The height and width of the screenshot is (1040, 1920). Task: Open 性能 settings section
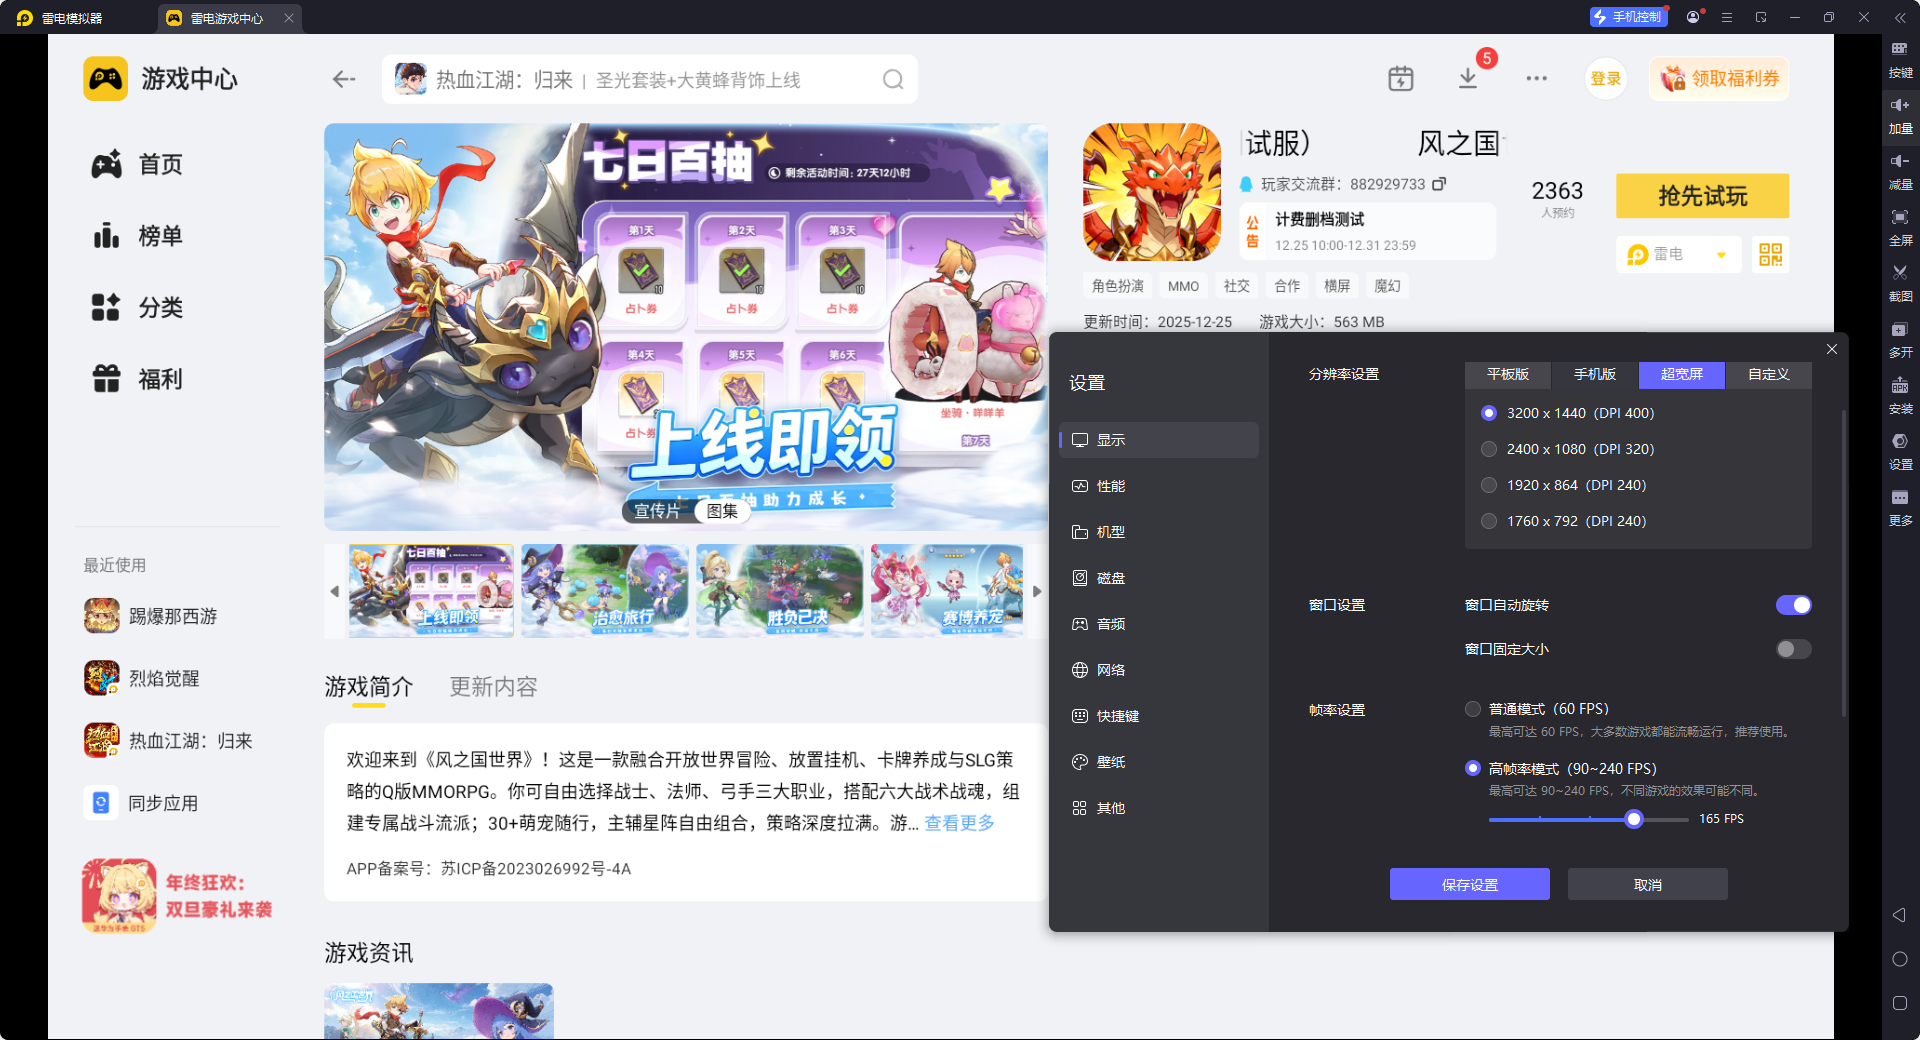pyautogui.click(x=1159, y=486)
